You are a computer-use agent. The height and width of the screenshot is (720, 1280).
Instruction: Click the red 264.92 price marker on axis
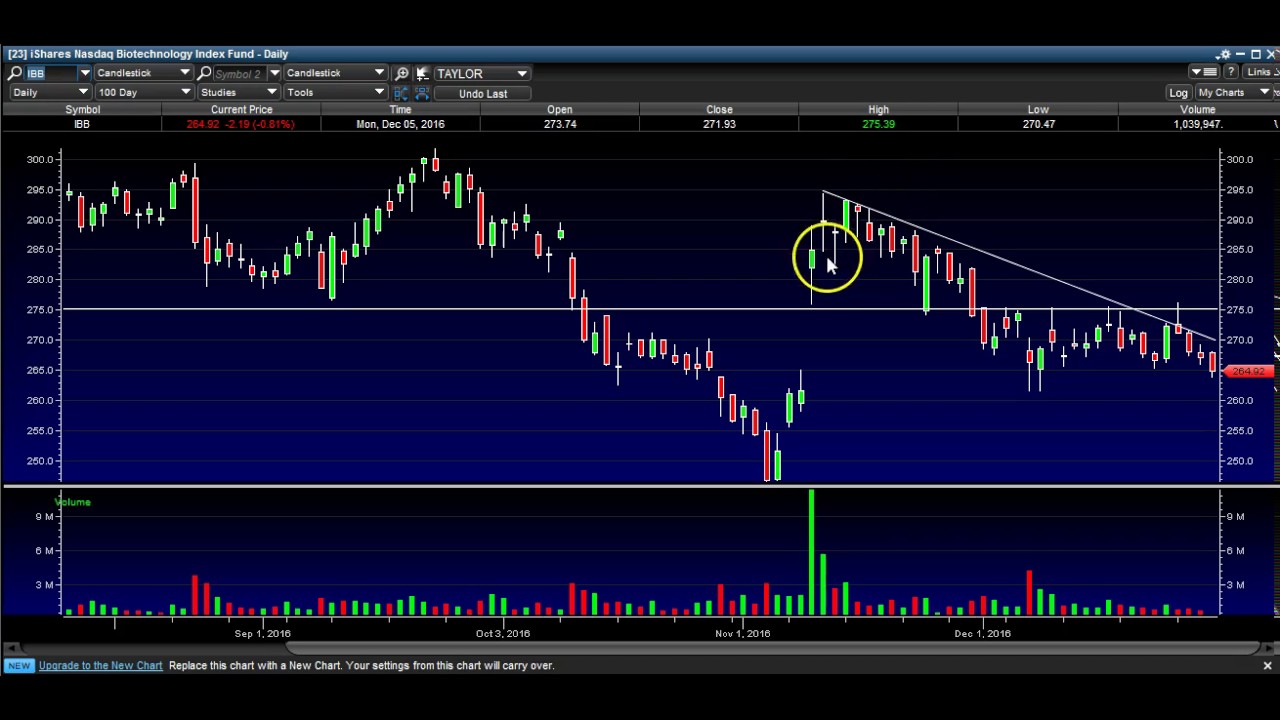pyautogui.click(x=1248, y=372)
